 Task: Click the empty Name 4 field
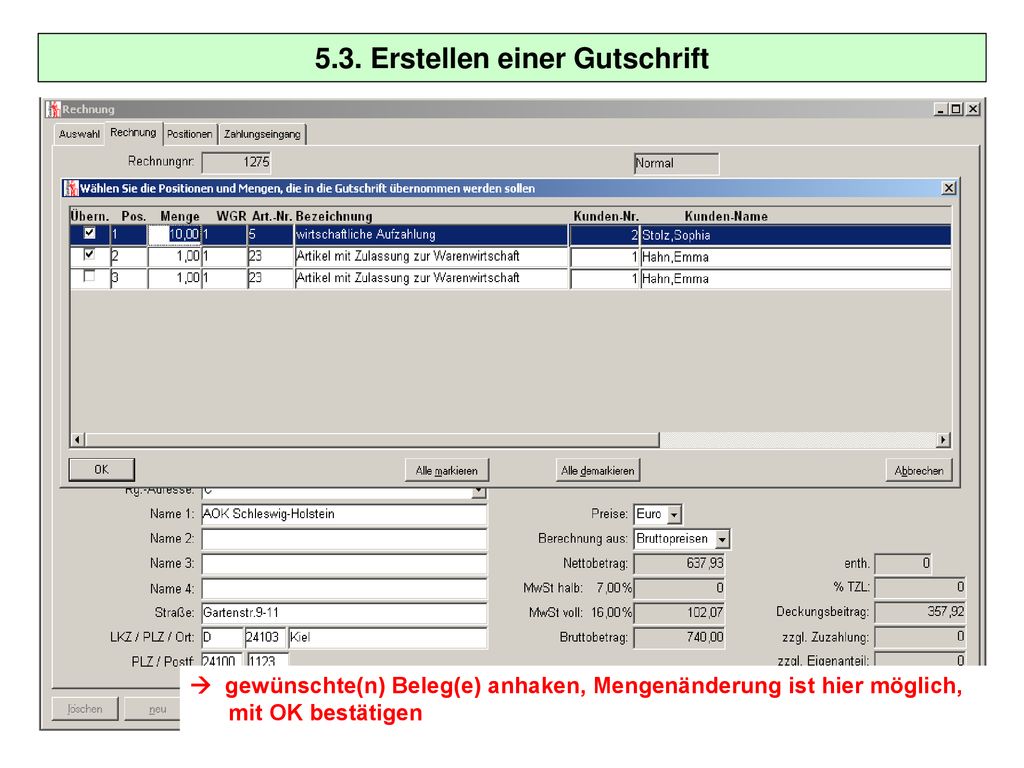(344, 589)
